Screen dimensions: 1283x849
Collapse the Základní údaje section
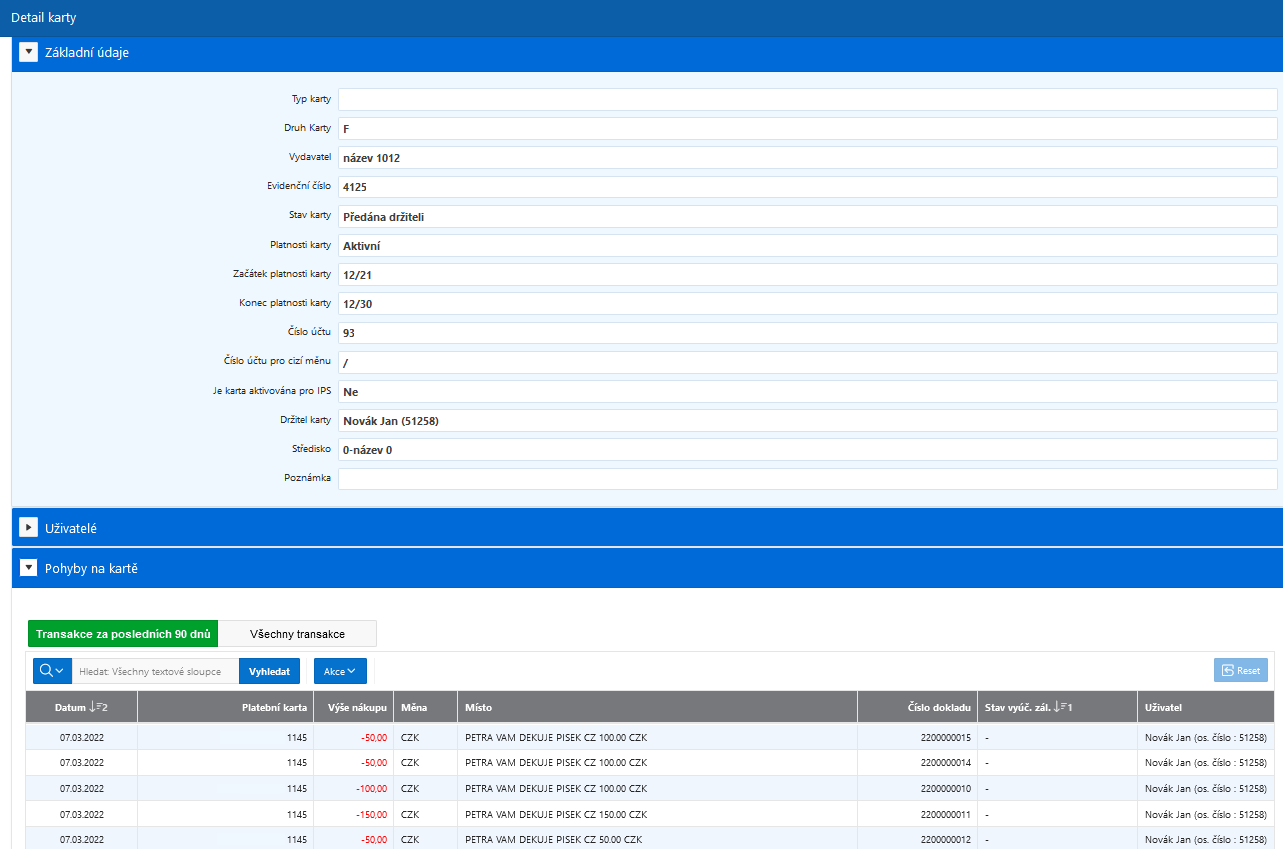click(28, 53)
